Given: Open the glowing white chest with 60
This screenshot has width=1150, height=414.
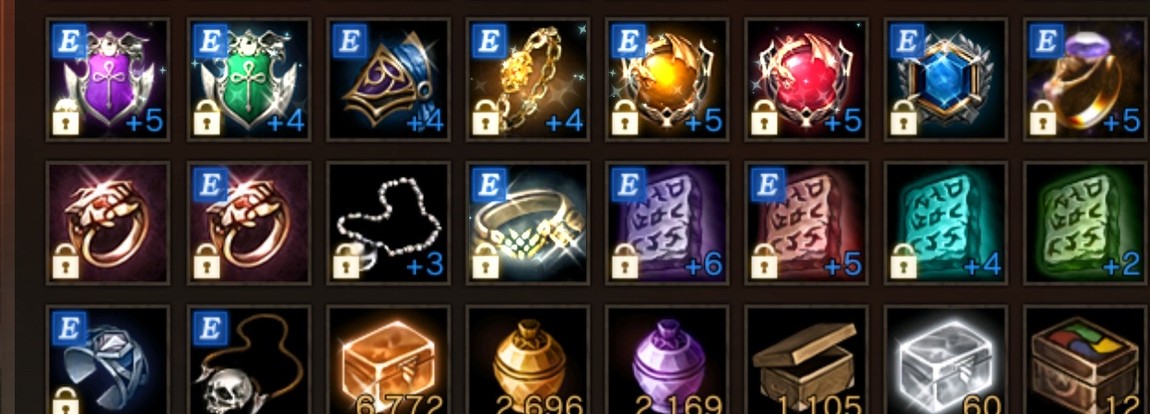Looking at the screenshot, I should point(946,360).
